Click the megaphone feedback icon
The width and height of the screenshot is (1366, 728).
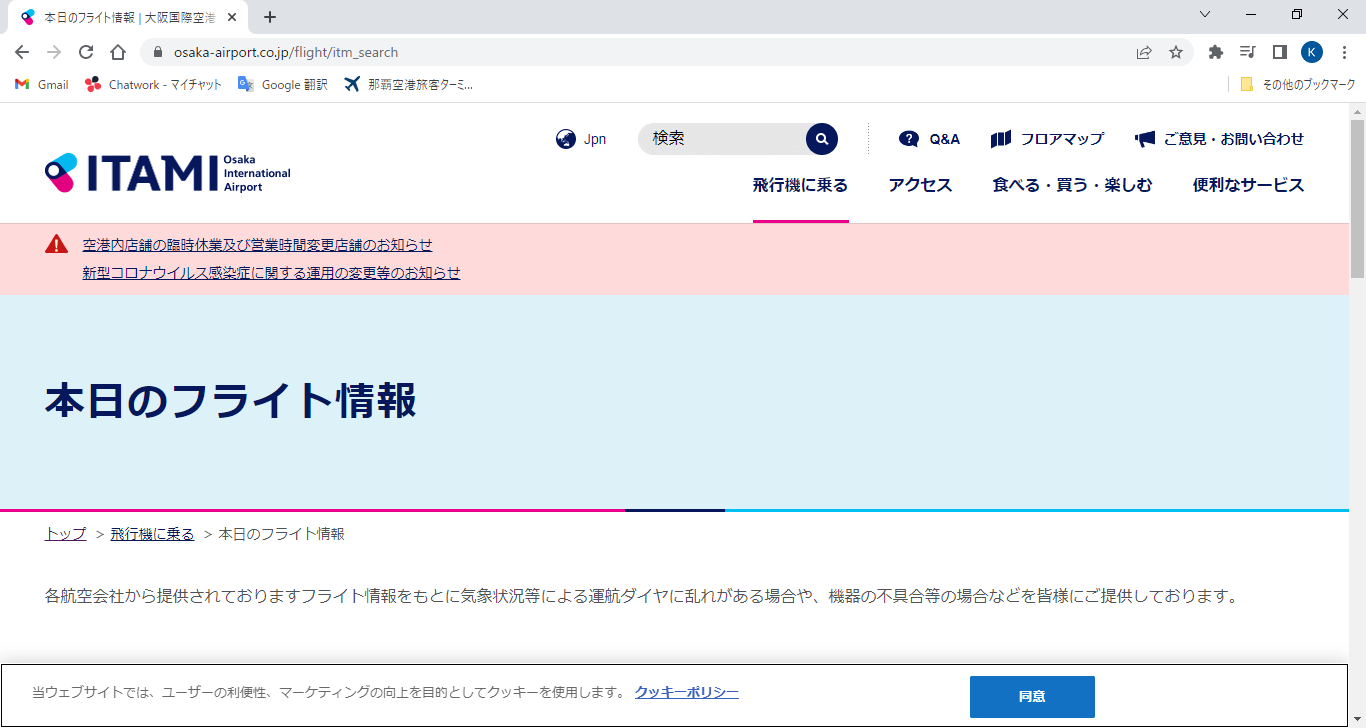[x=1145, y=139]
